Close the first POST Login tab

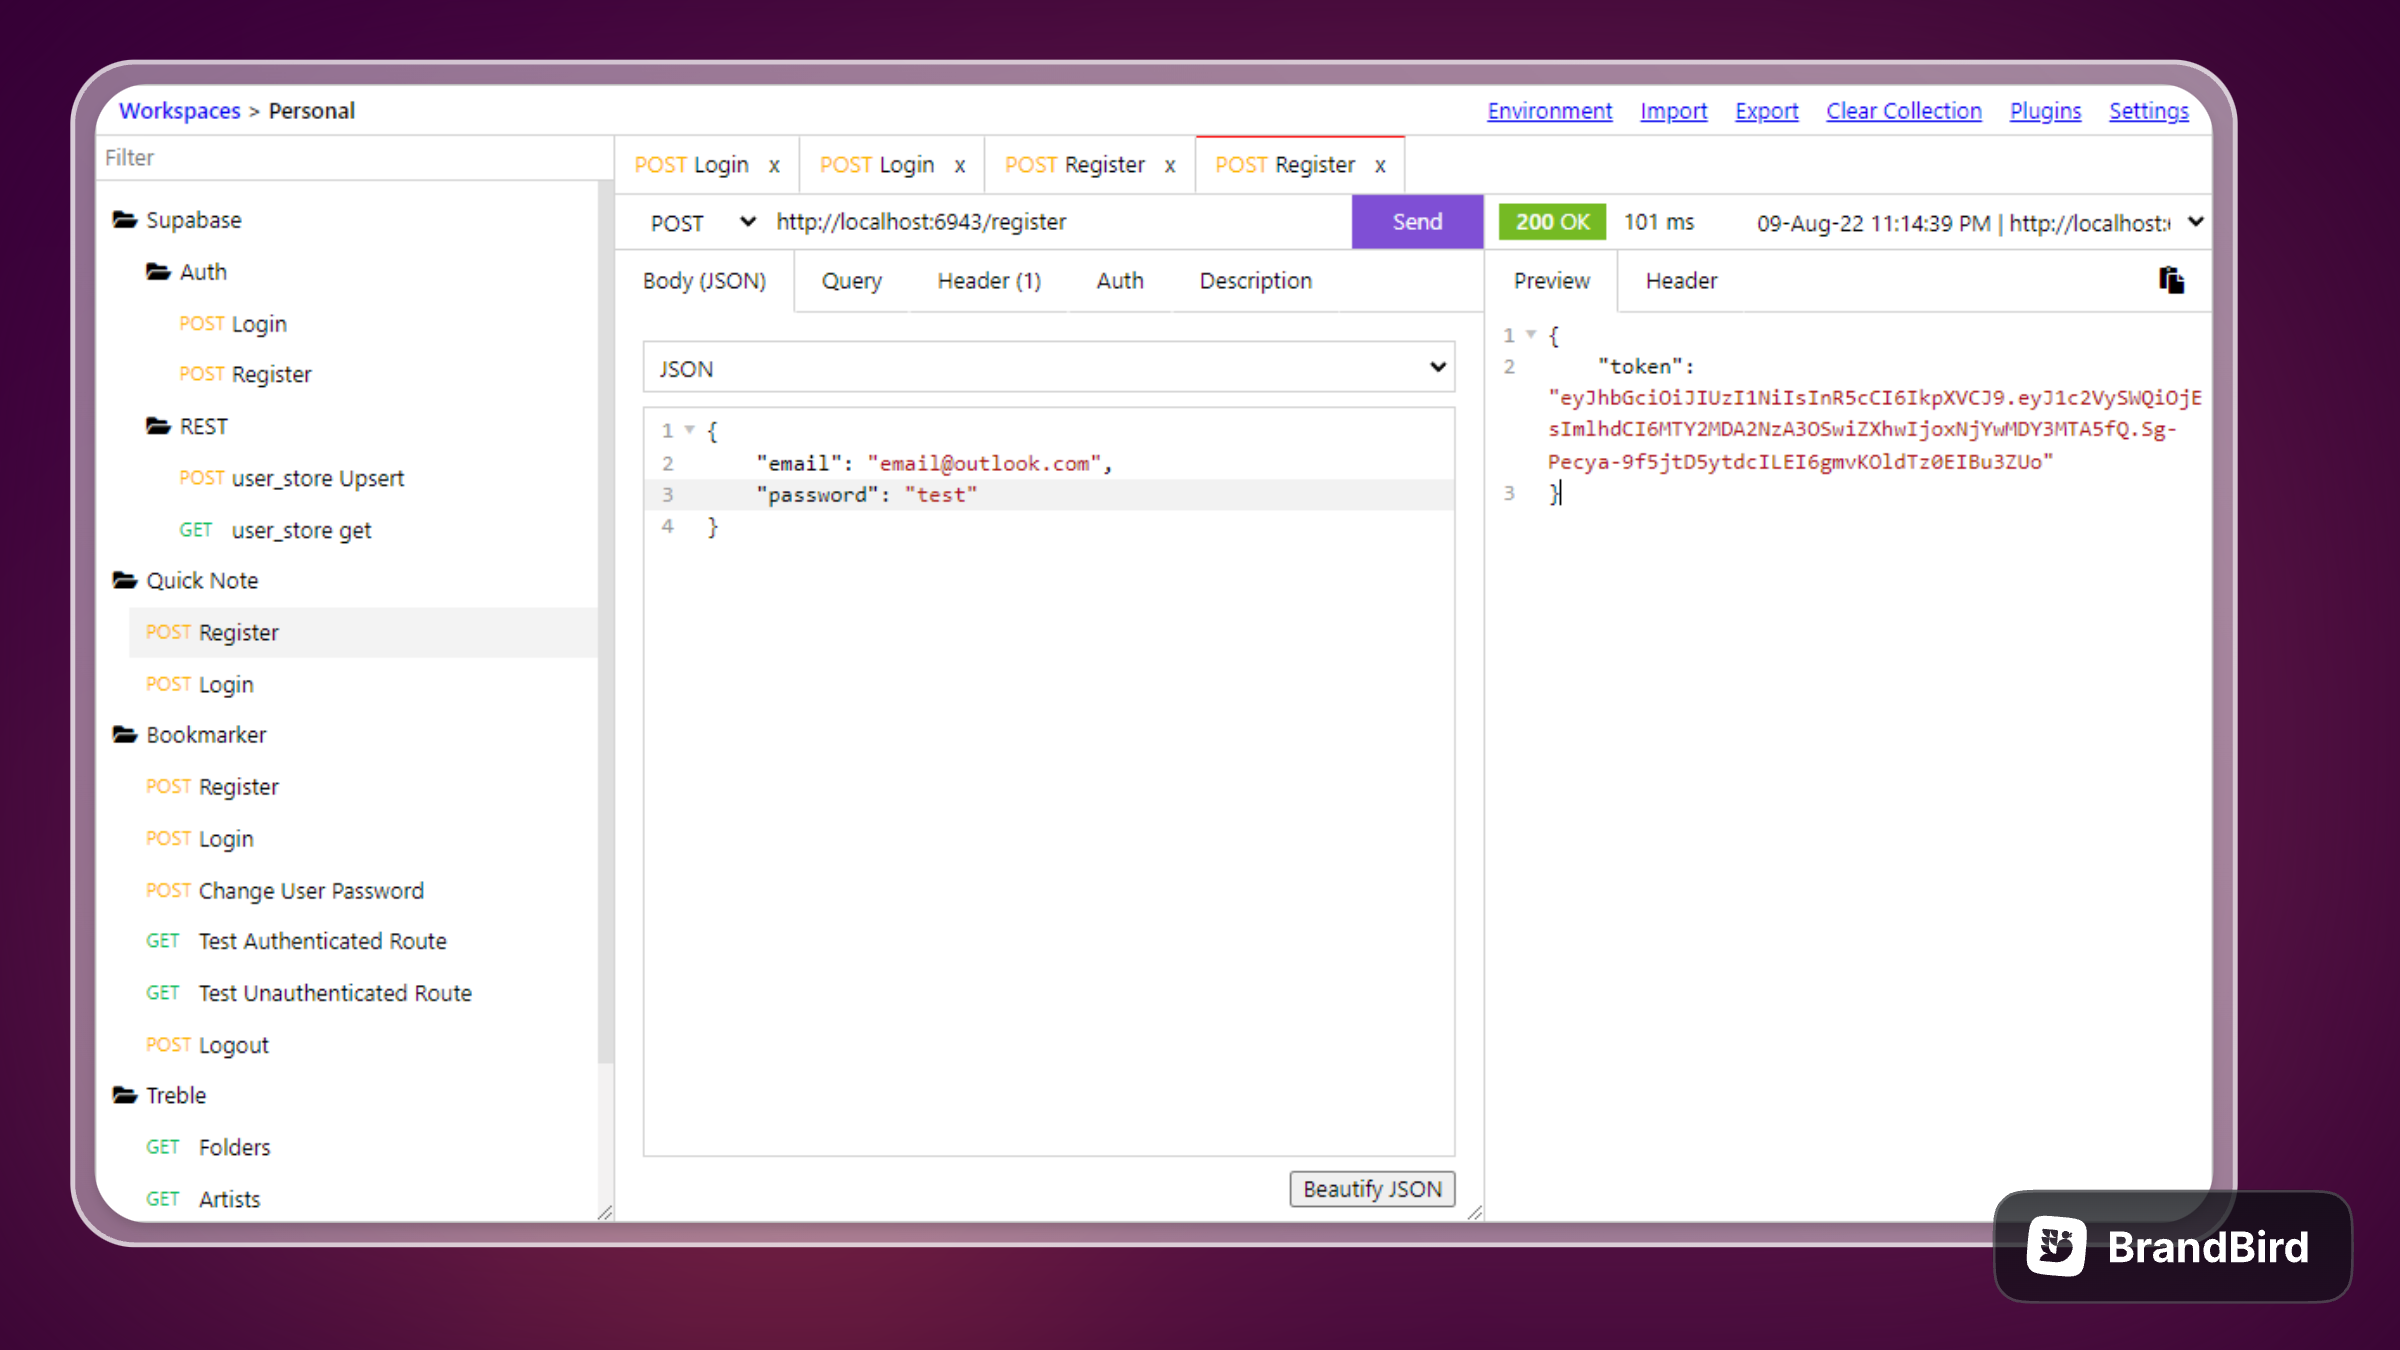tap(774, 166)
